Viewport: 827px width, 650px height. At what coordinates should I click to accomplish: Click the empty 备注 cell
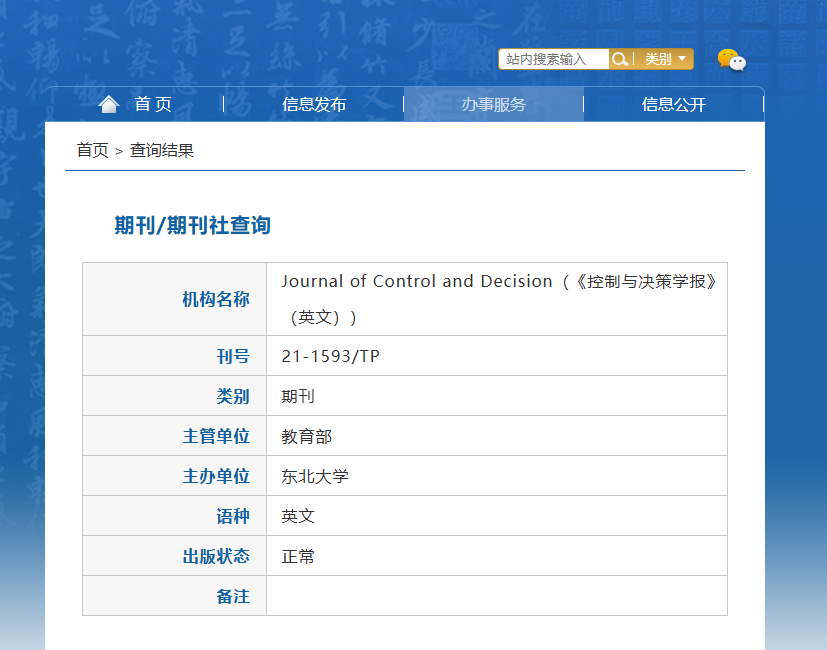click(x=497, y=596)
